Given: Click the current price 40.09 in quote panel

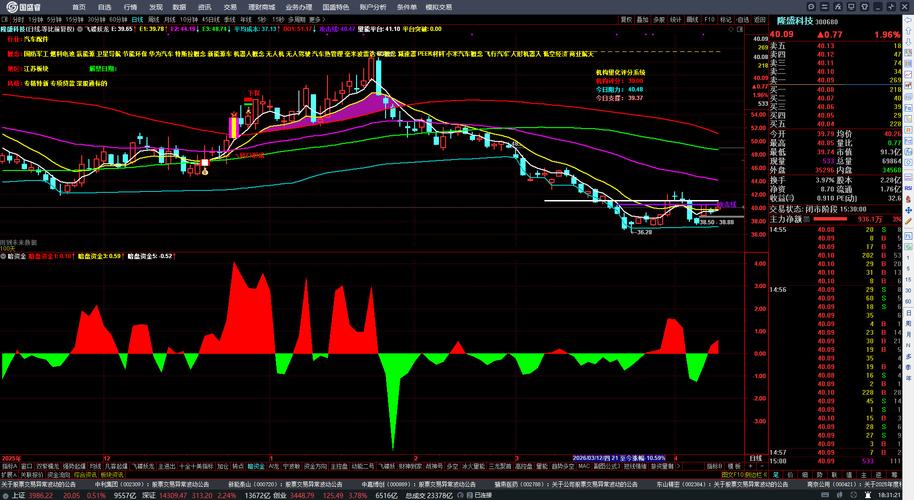Looking at the screenshot, I should pyautogui.click(x=782, y=34).
